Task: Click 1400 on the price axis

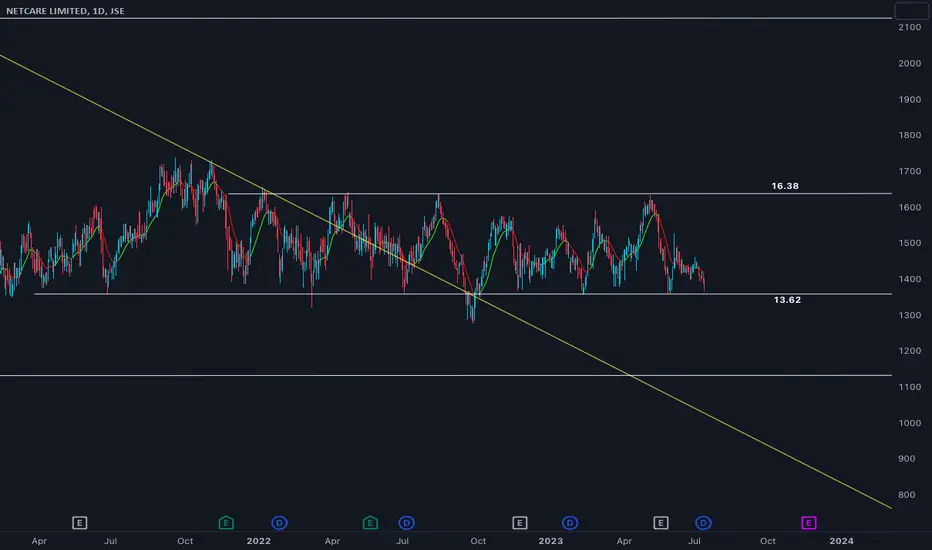Action: tap(909, 279)
